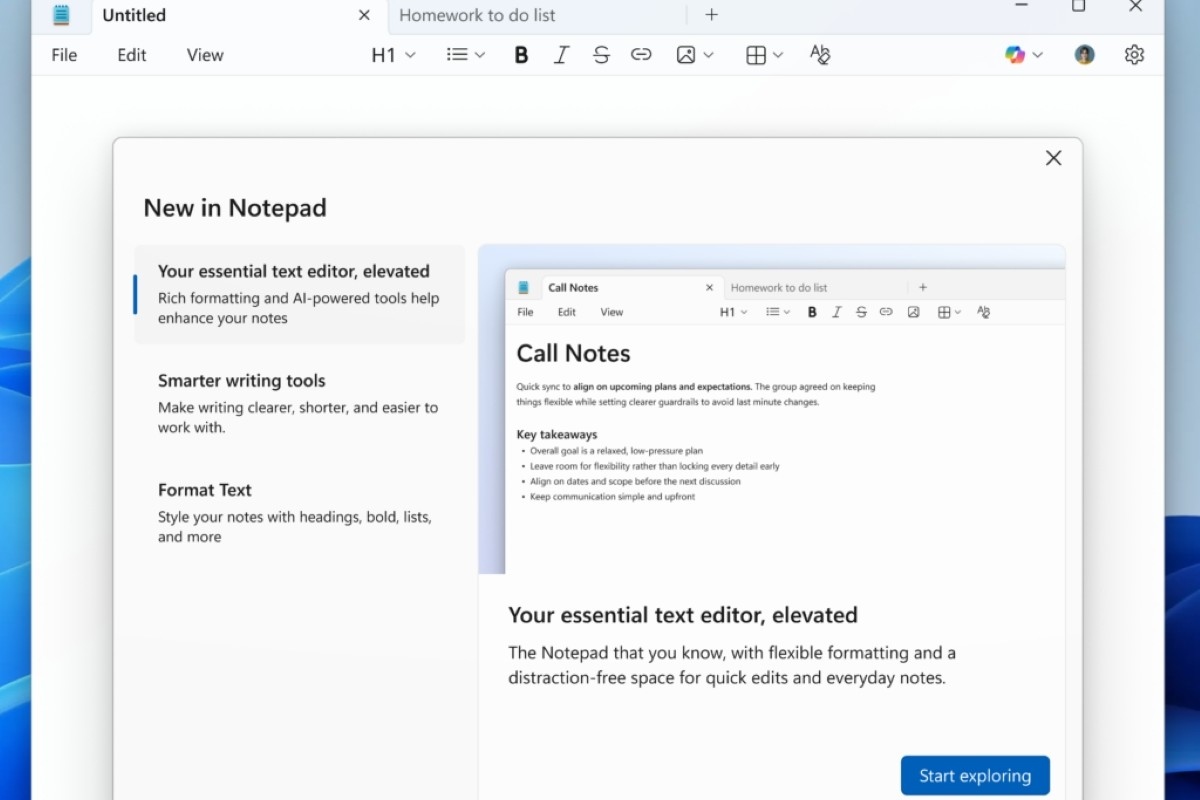
Task: Apply strikethrough formatting
Action: point(601,55)
